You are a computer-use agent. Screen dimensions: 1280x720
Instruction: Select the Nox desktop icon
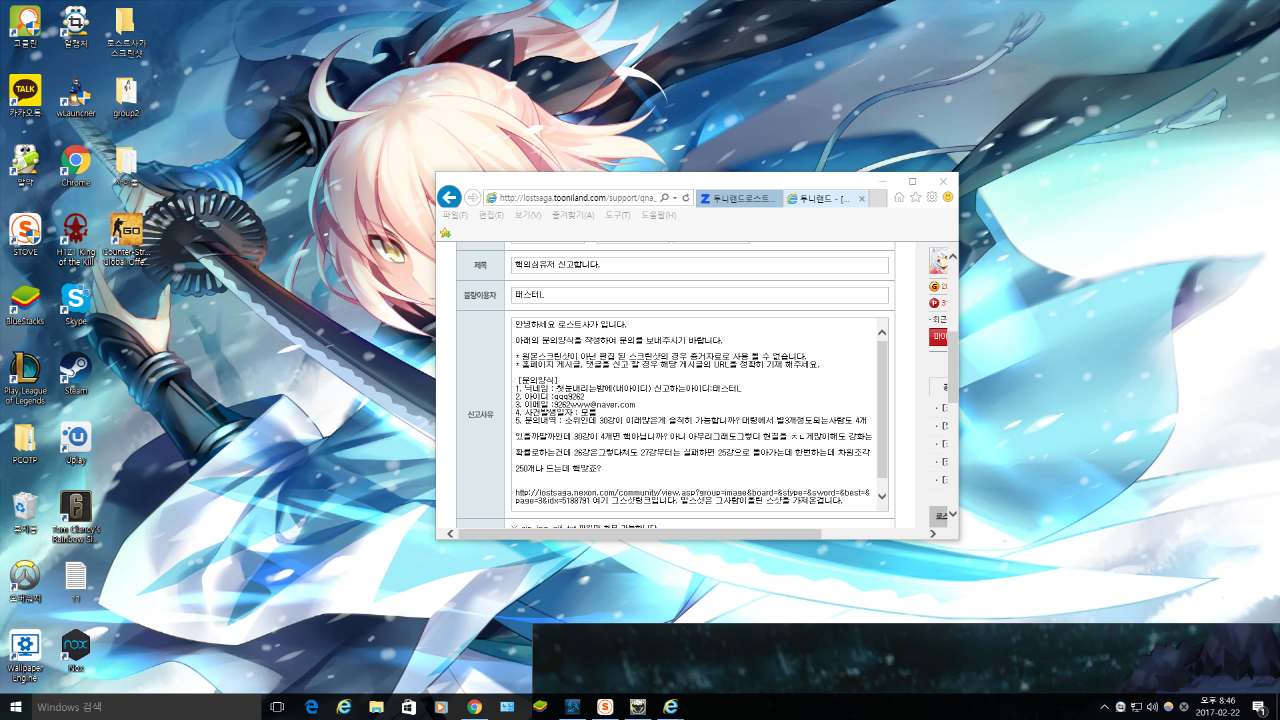[76, 651]
